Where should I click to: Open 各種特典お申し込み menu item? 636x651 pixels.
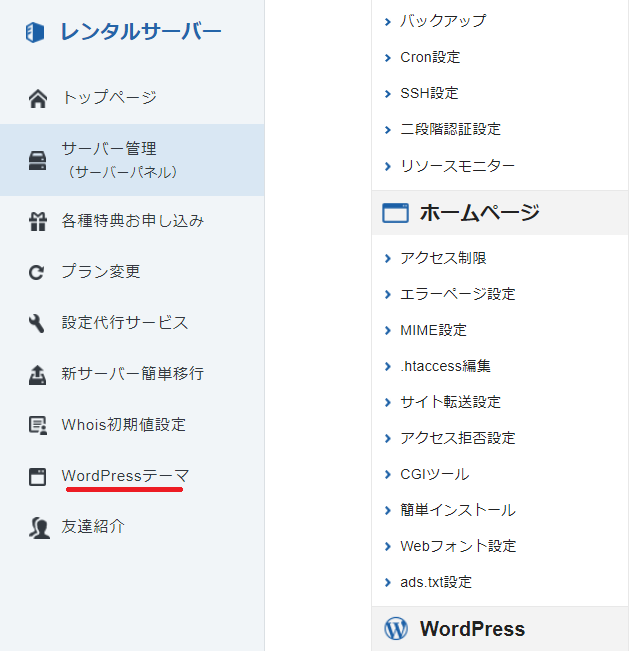click(x=132, y=221)
